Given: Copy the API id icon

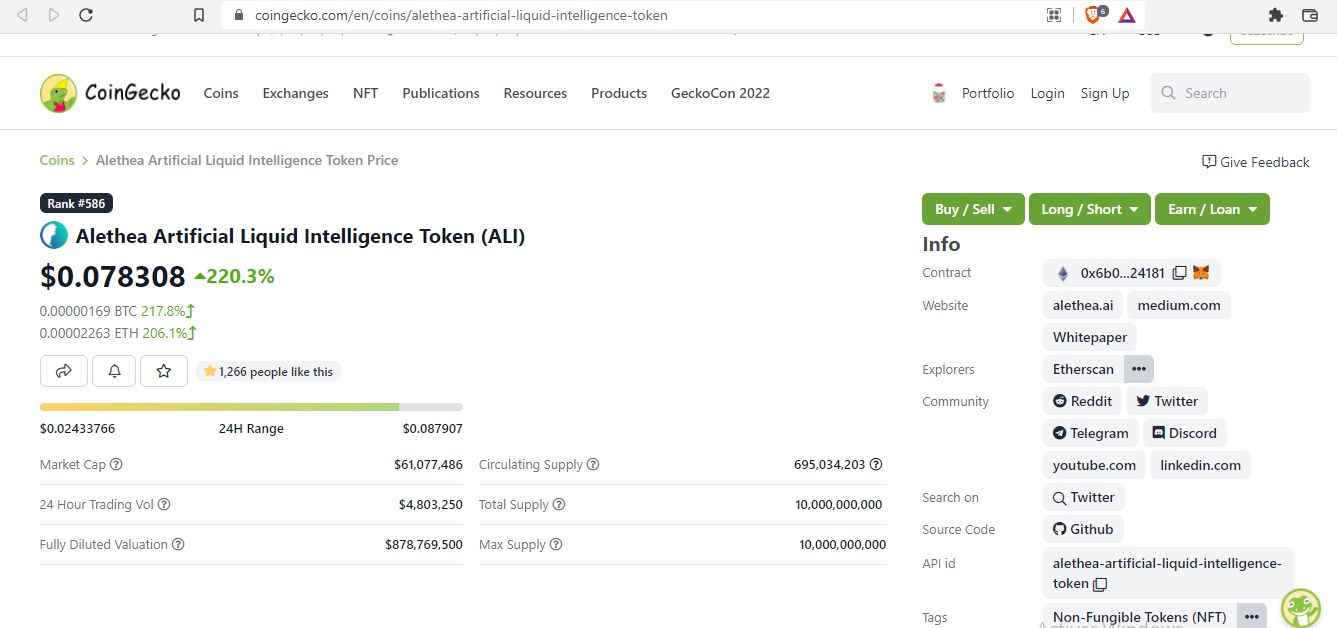Looking at the screenshot, I should 1100,584.
